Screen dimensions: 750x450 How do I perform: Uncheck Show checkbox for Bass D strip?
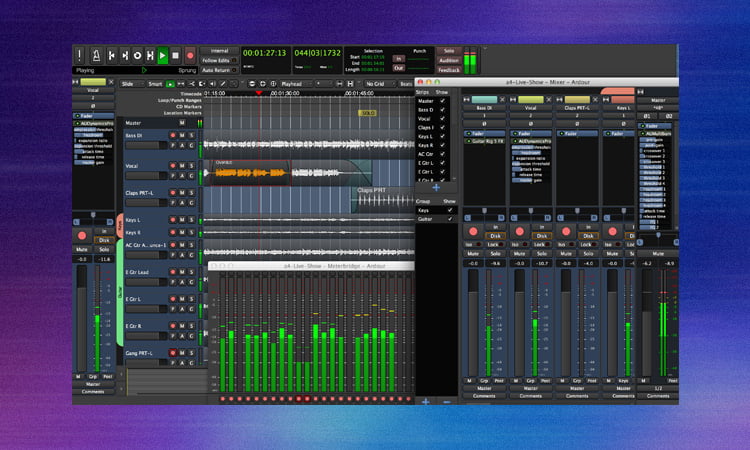pos(443,109)
